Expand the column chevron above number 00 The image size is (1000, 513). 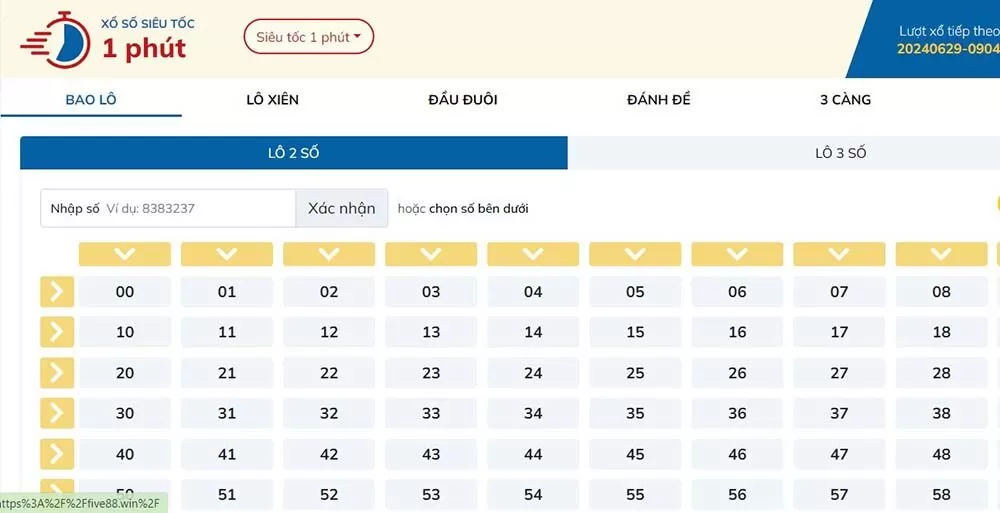[x=125, y=254]
